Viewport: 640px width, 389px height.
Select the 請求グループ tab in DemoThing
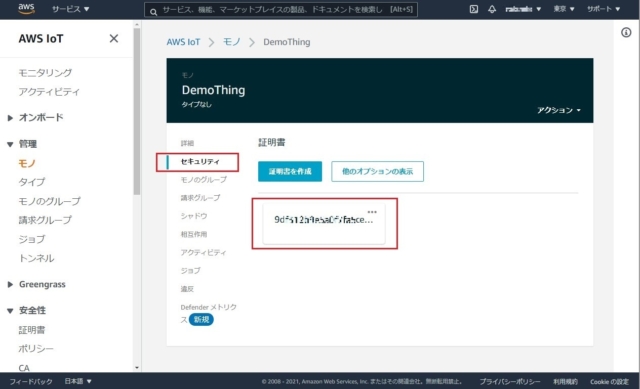[200, 198]
